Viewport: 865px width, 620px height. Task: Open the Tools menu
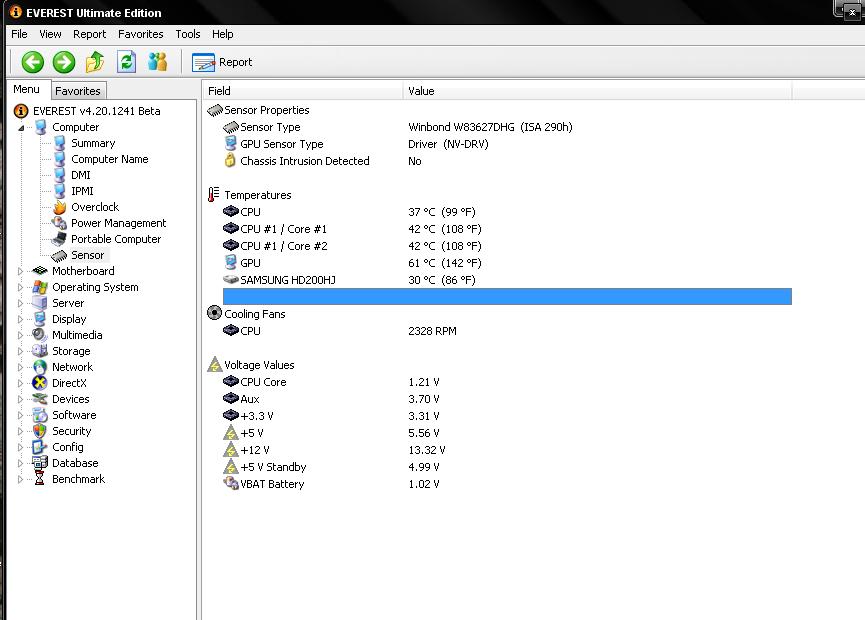pyautogui.click(x=188, y=34)
